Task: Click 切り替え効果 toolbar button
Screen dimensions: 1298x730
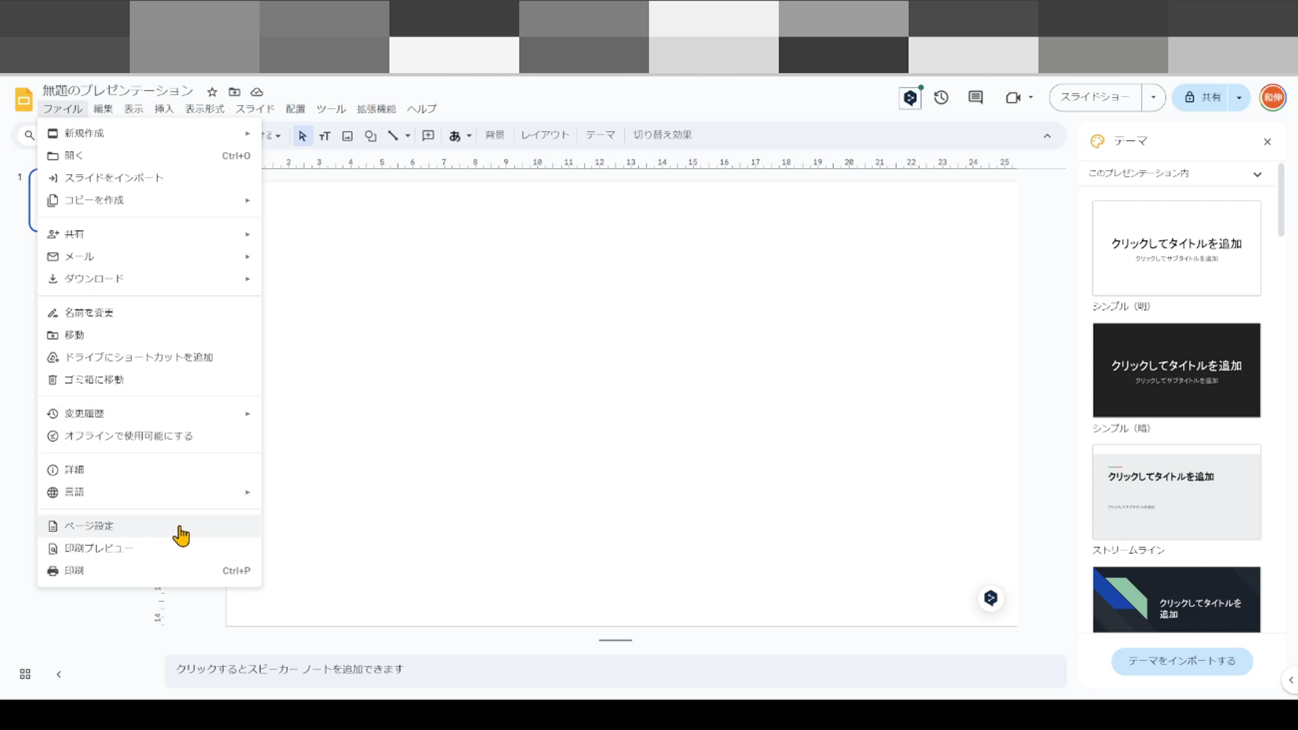Action: tap(662, 135)
